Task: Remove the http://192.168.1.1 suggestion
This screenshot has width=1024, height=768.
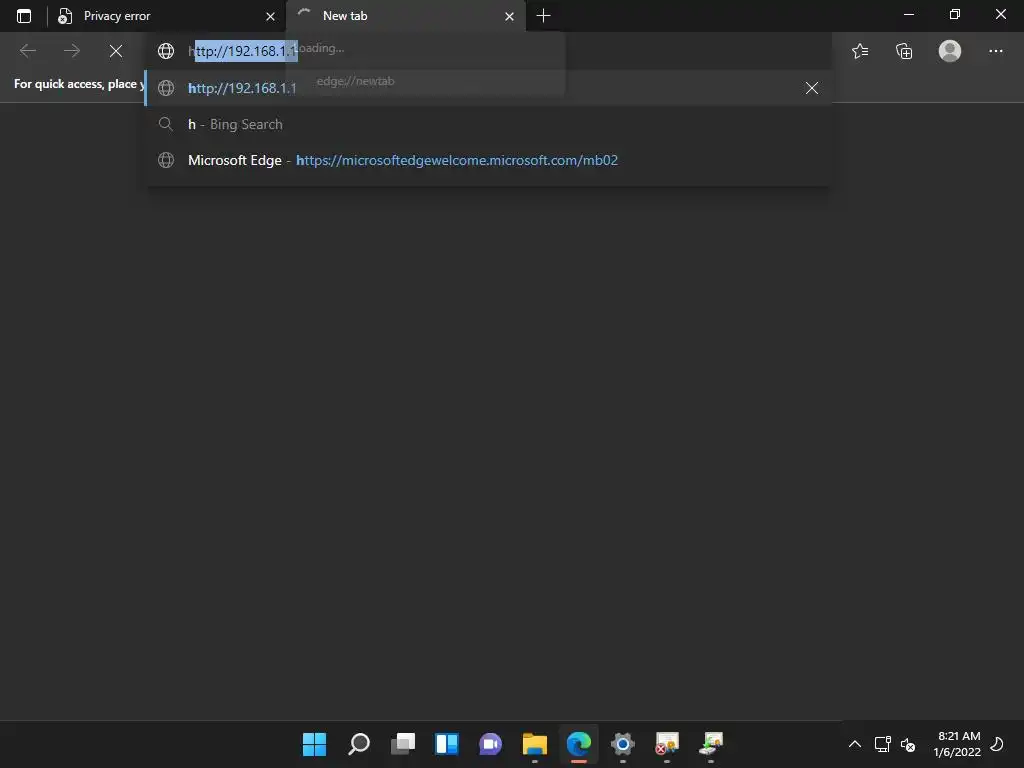Action: click(812, 88)
